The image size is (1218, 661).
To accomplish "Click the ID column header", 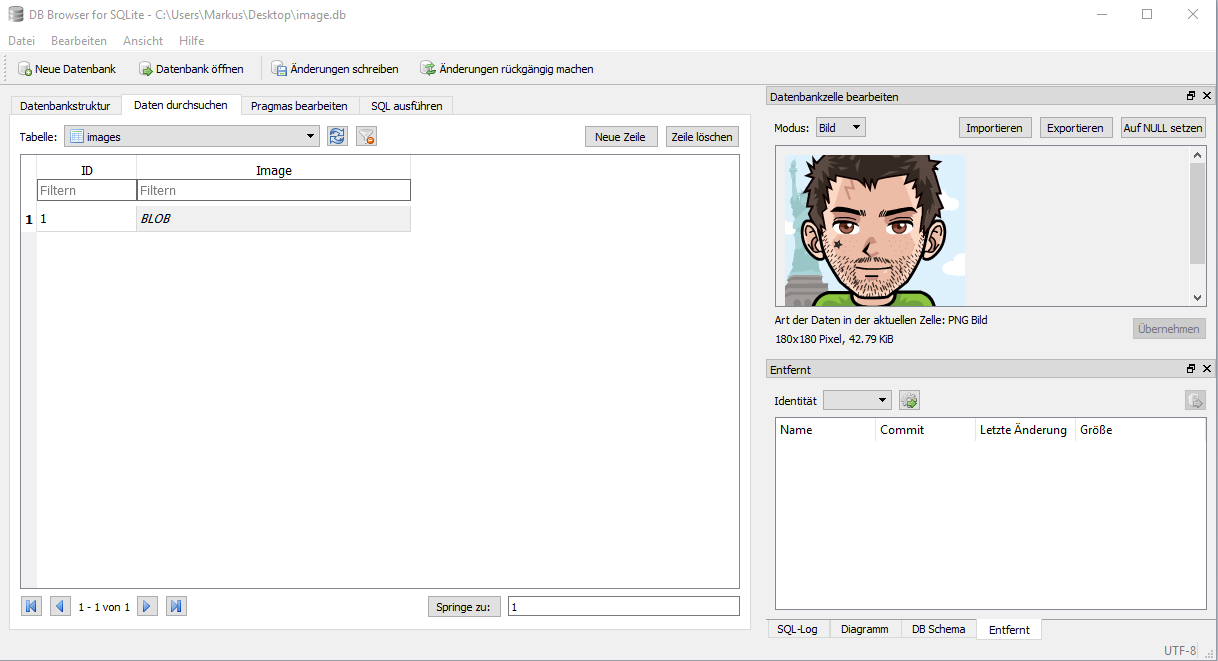I will [x=86, y=170].
